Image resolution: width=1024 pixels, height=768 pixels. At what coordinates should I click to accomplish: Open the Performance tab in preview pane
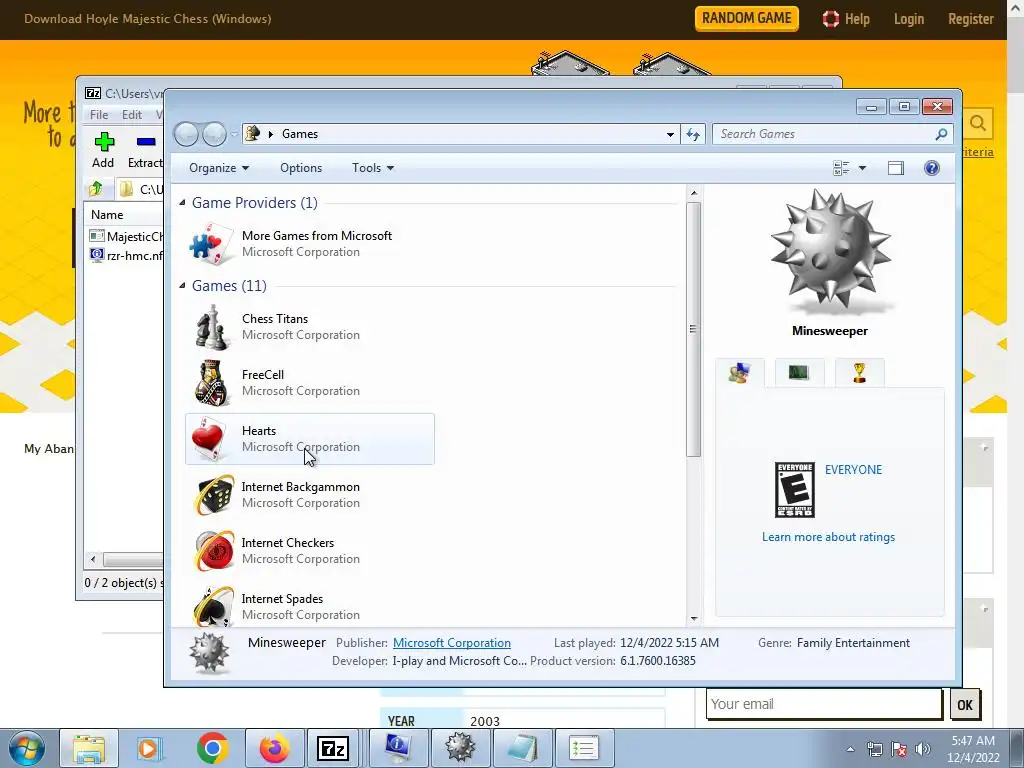pyautogui.click(x=799, y=373)
